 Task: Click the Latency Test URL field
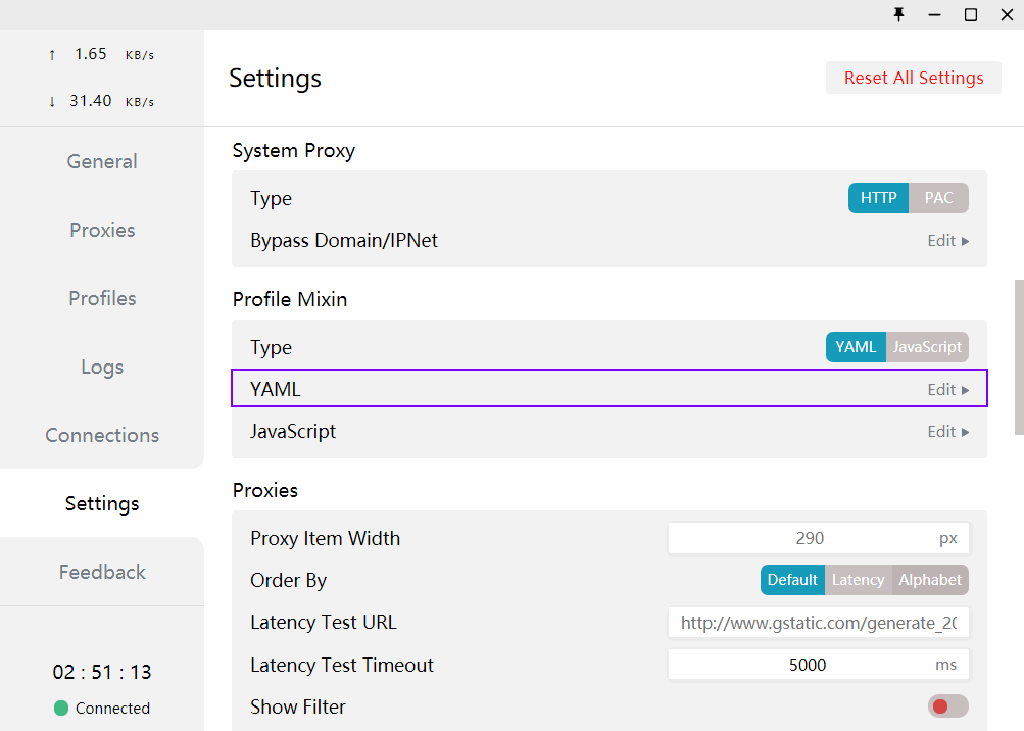818,623
